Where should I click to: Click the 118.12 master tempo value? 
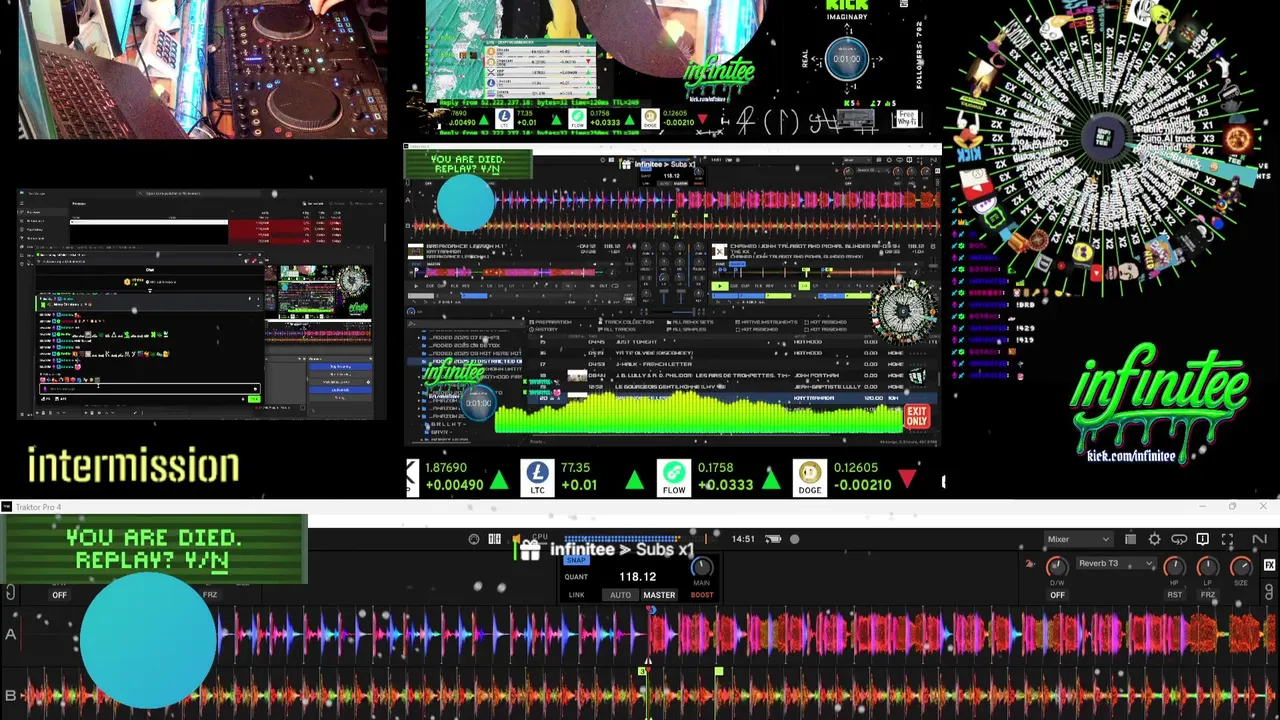[637, 577]
